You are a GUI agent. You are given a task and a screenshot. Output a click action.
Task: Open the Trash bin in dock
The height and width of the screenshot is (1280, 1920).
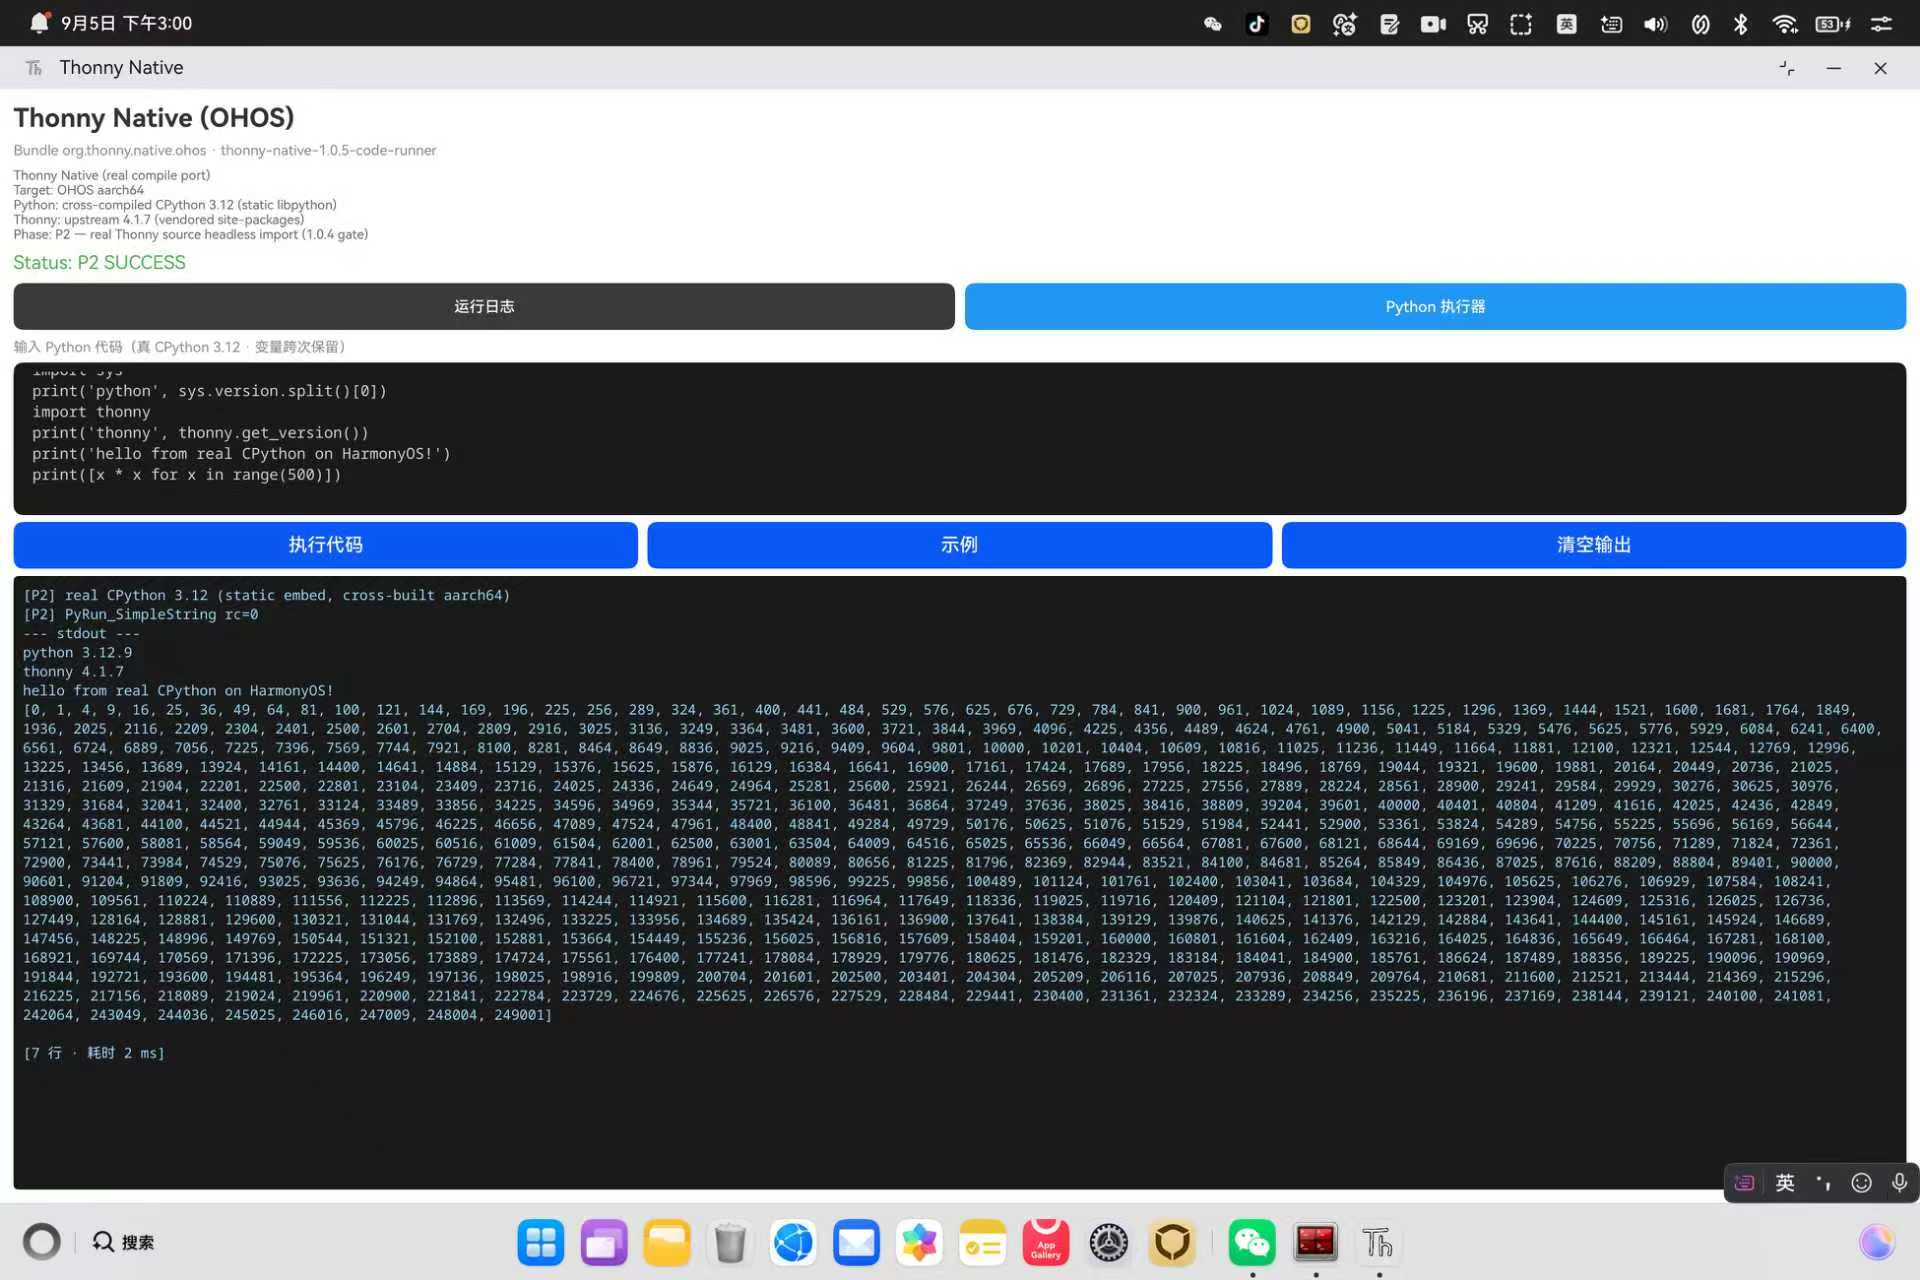click(x=730, y=1243)
